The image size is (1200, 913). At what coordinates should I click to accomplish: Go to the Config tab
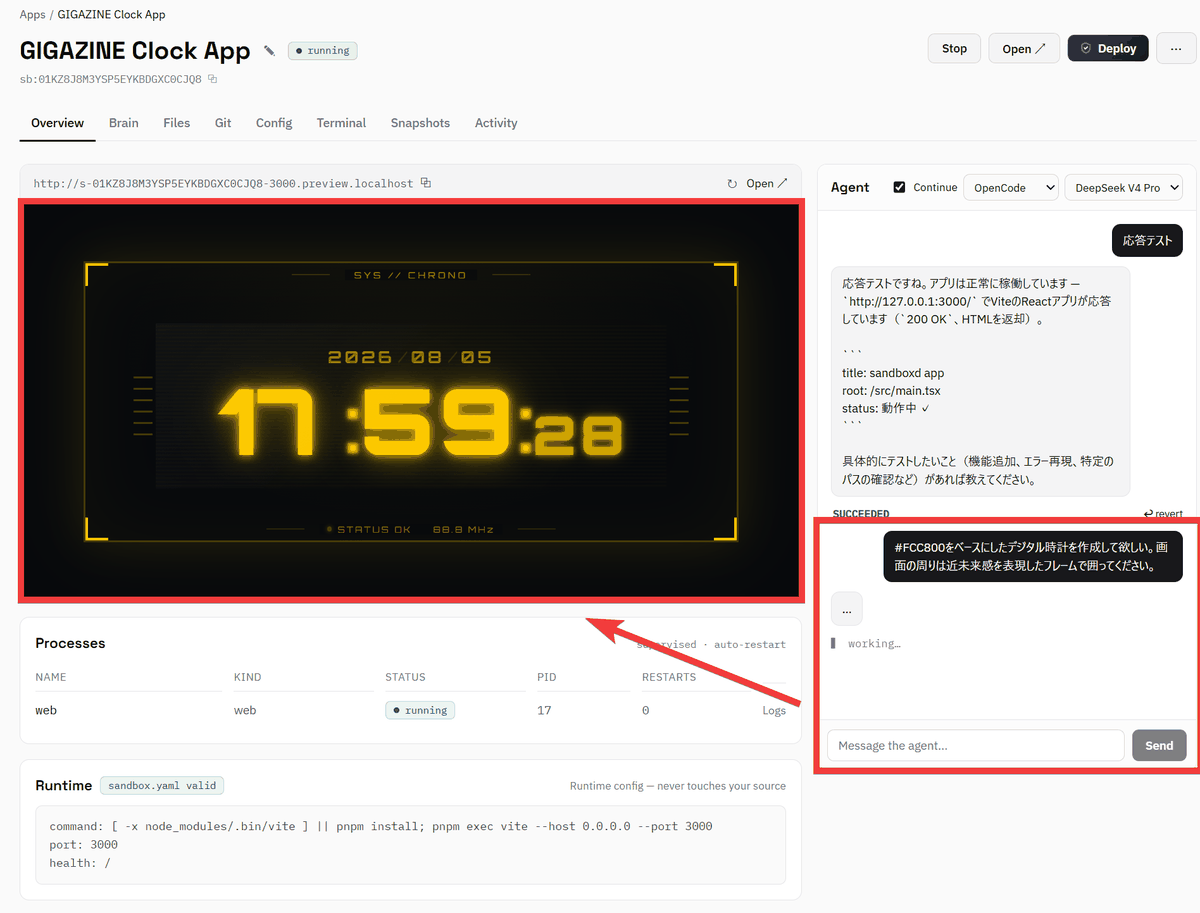(x=274, y=123)
